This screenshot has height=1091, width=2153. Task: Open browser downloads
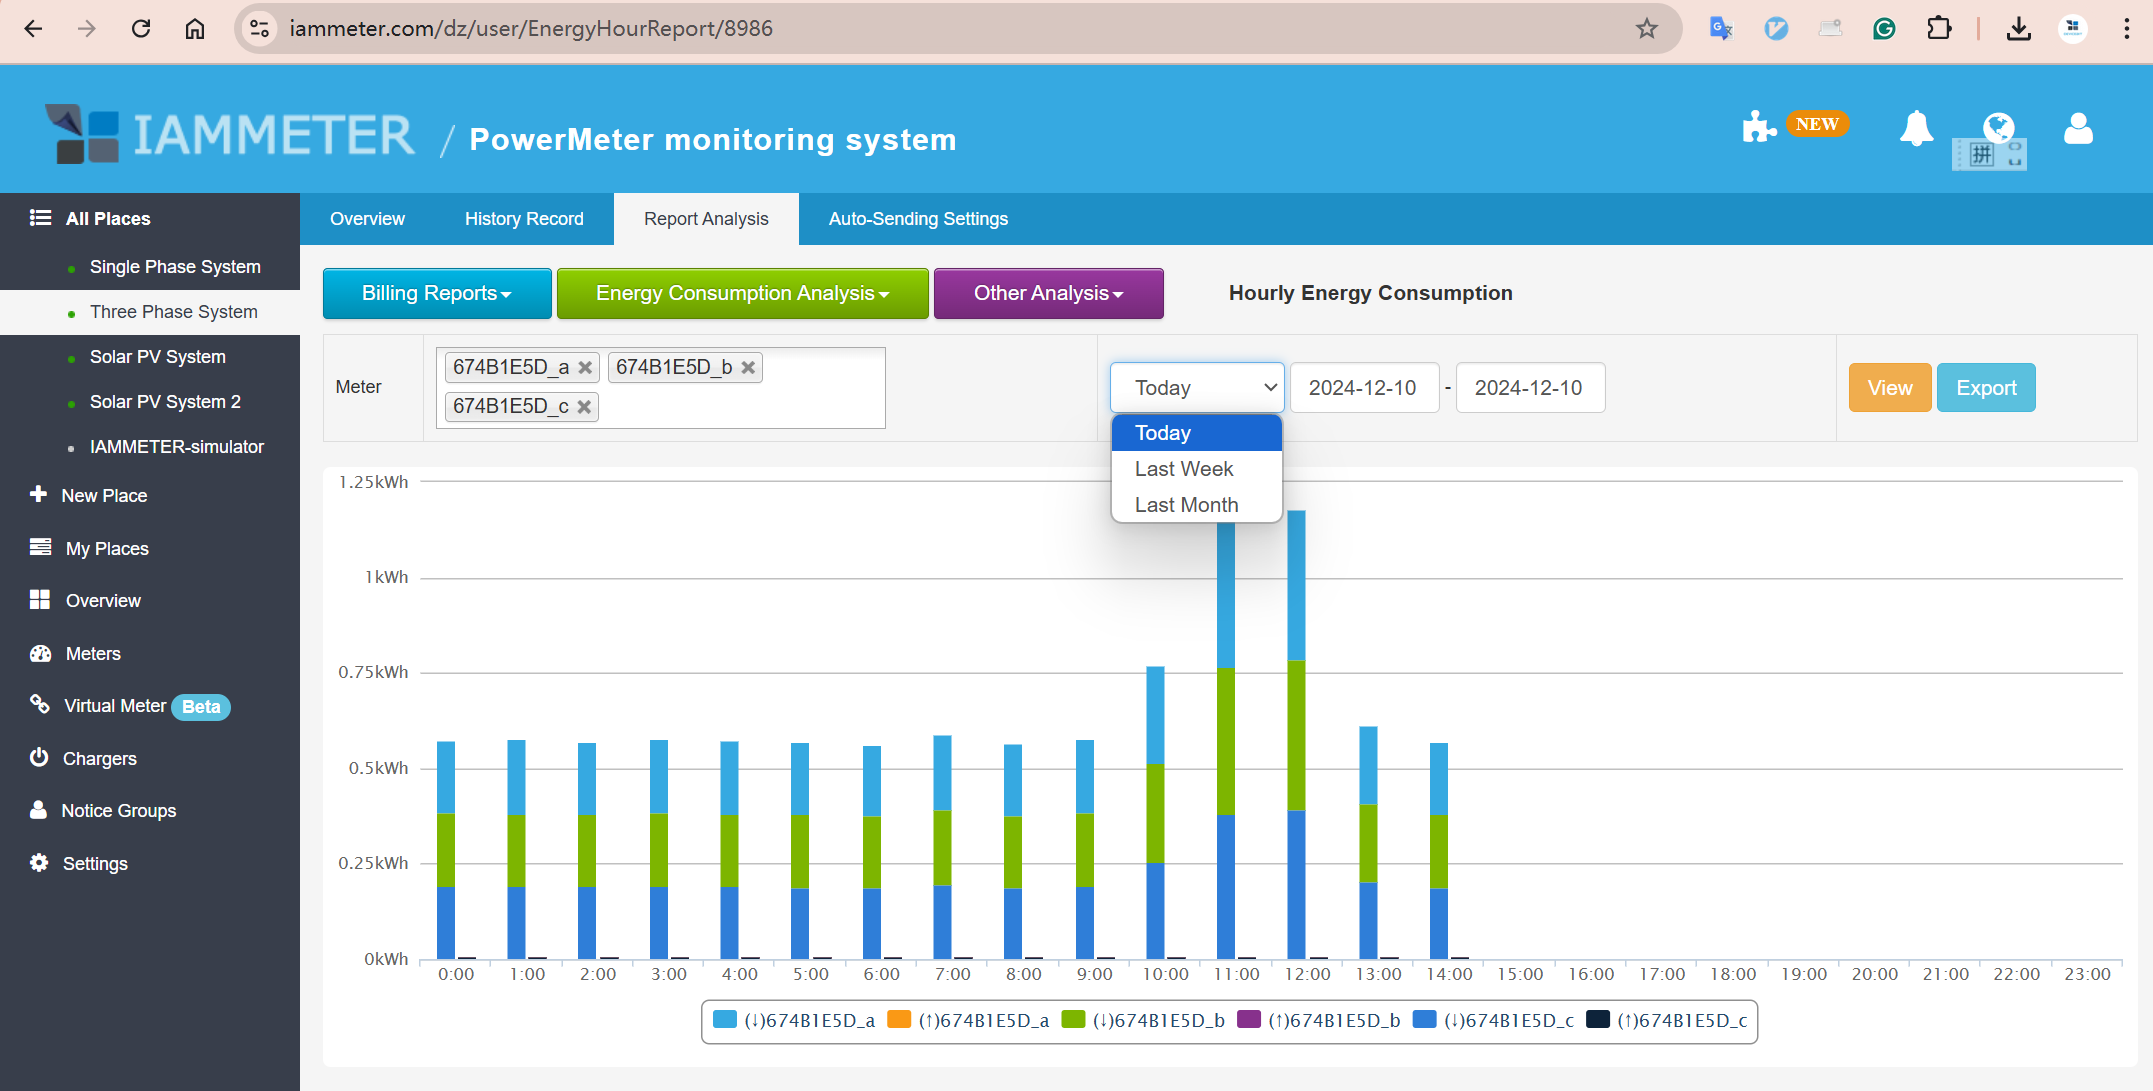tap(2019, 28)
